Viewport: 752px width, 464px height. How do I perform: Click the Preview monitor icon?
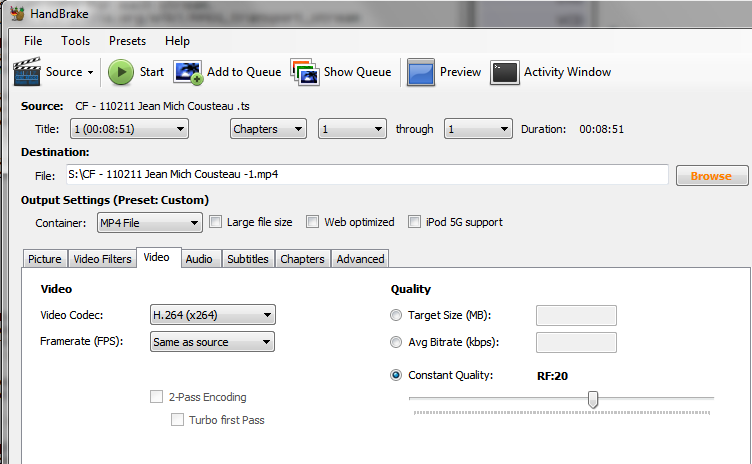[x=421, y=72]
